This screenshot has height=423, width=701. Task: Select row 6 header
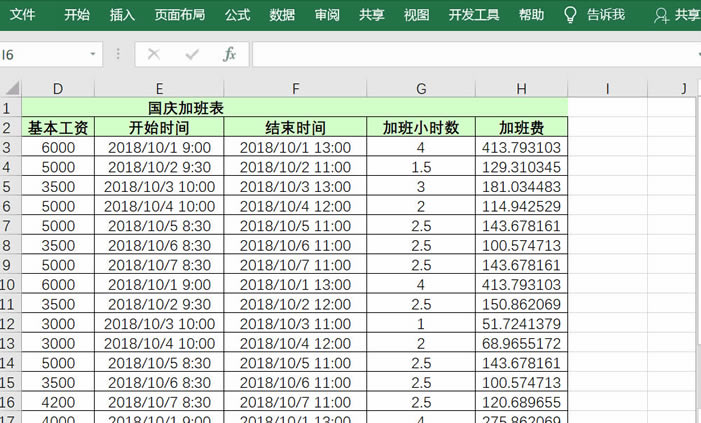coord(10,206)
